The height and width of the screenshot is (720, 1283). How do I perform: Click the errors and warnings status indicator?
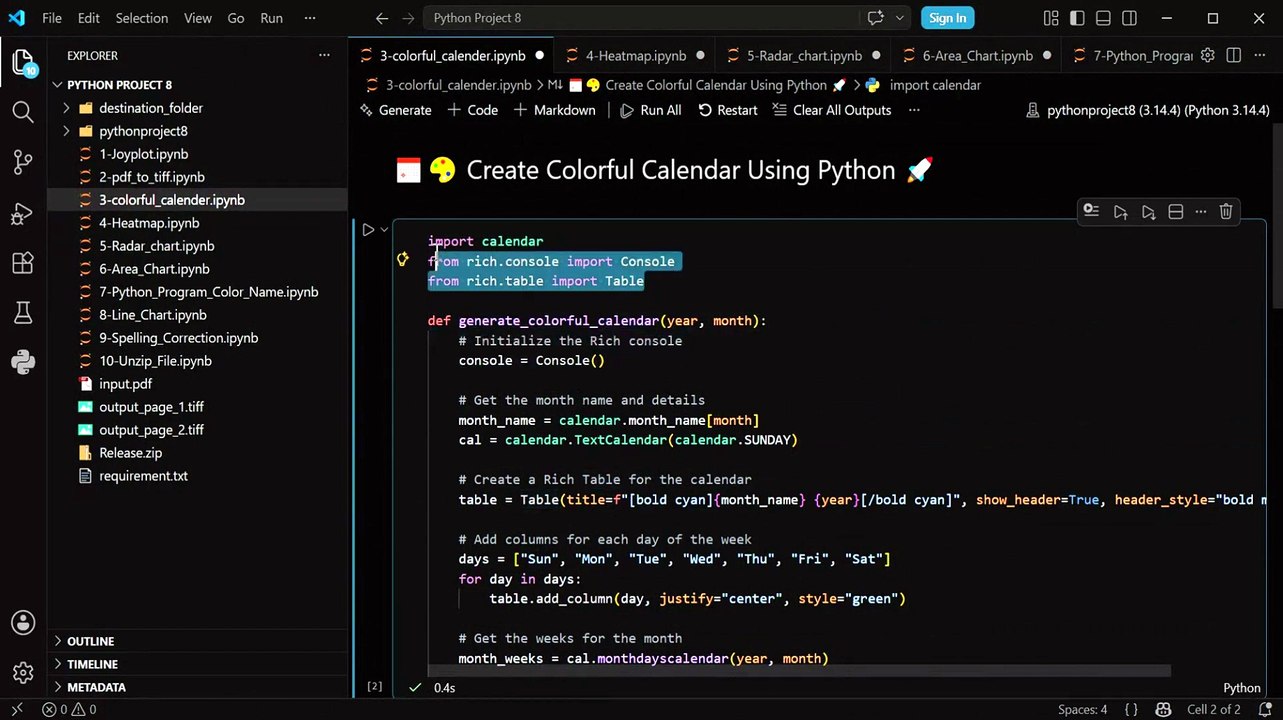point(69,709)
